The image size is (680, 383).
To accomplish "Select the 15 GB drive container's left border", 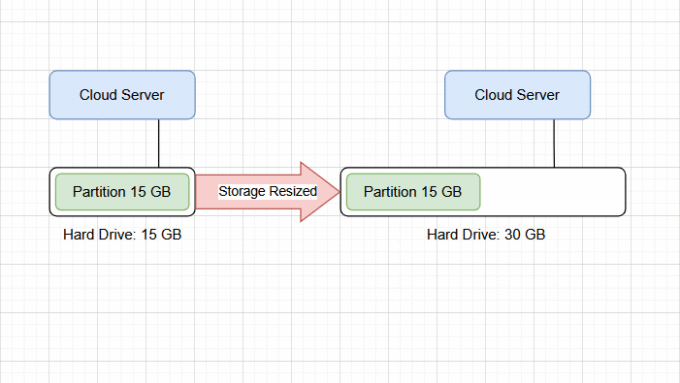I will [50, 192].
